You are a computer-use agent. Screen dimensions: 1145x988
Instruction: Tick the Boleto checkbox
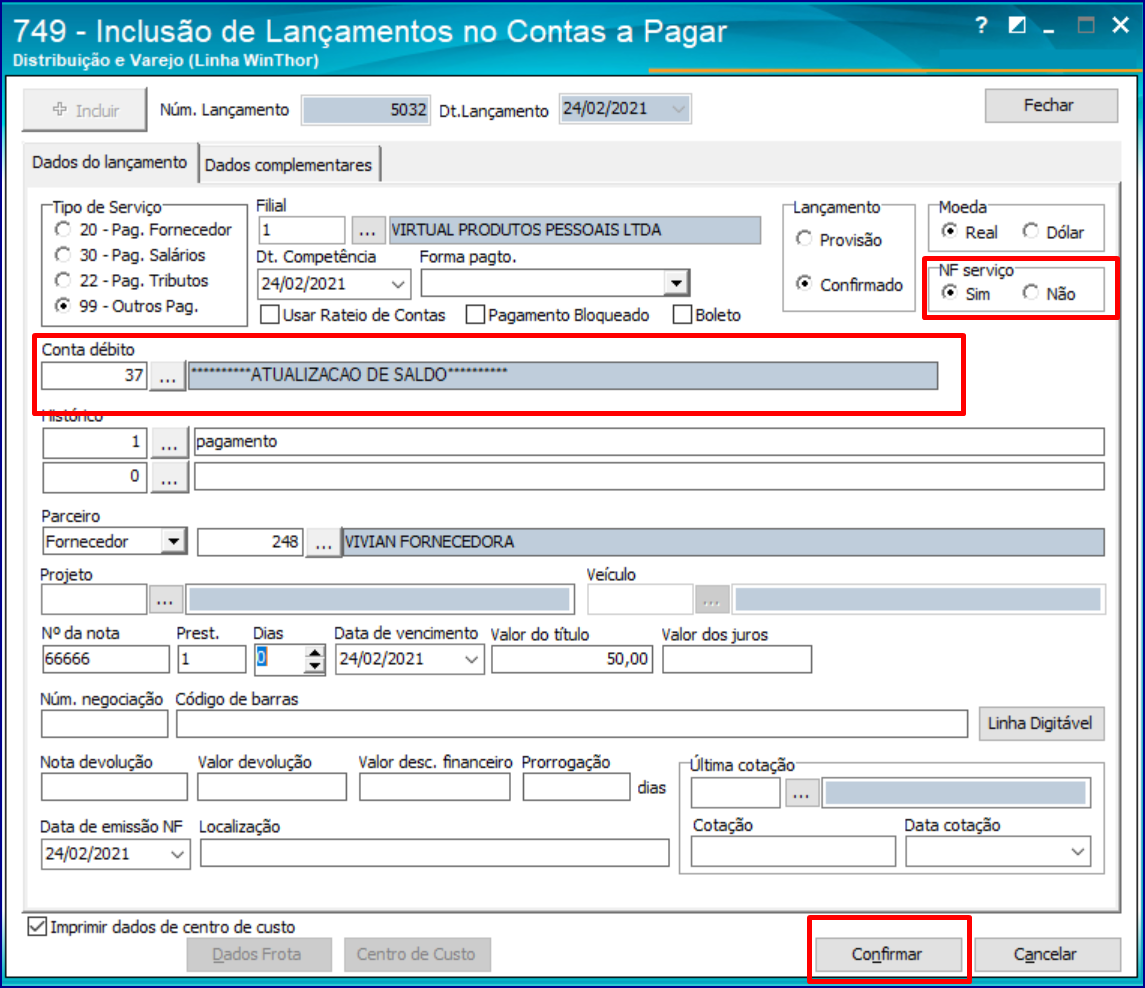(683, 315)
